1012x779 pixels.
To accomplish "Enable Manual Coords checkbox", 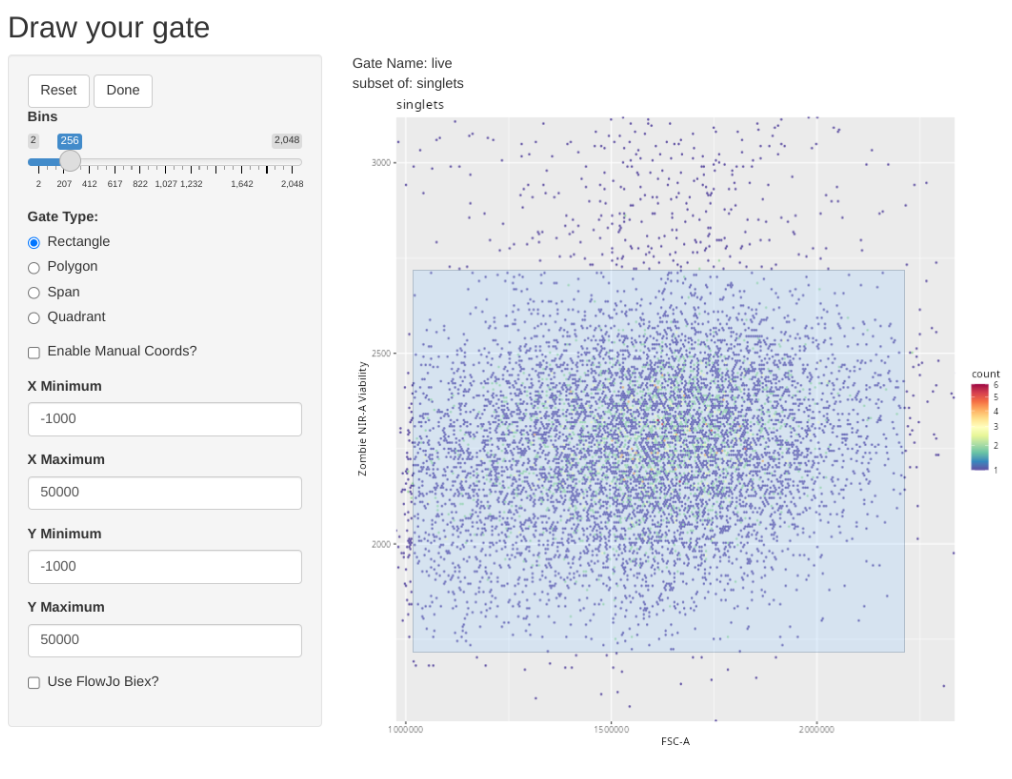I will [x=34, y=352].
